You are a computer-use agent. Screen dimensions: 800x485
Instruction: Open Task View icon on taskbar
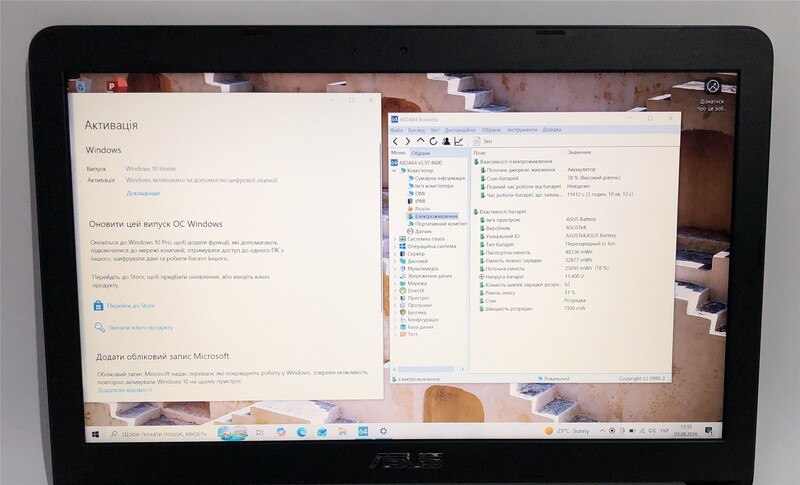(260, 432)
